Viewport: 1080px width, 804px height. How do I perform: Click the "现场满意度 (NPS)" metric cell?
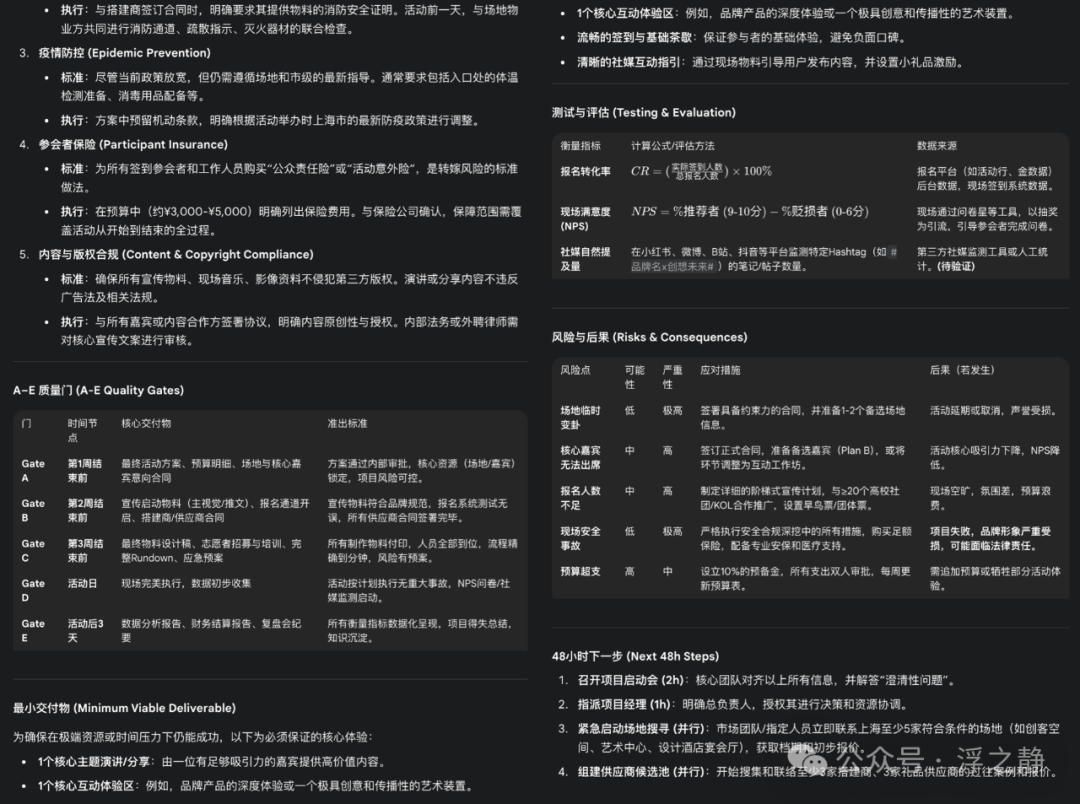tap(585, 219)
